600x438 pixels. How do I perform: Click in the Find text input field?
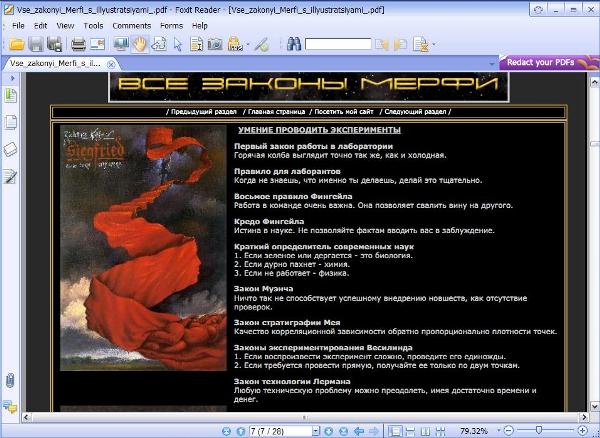338,44
